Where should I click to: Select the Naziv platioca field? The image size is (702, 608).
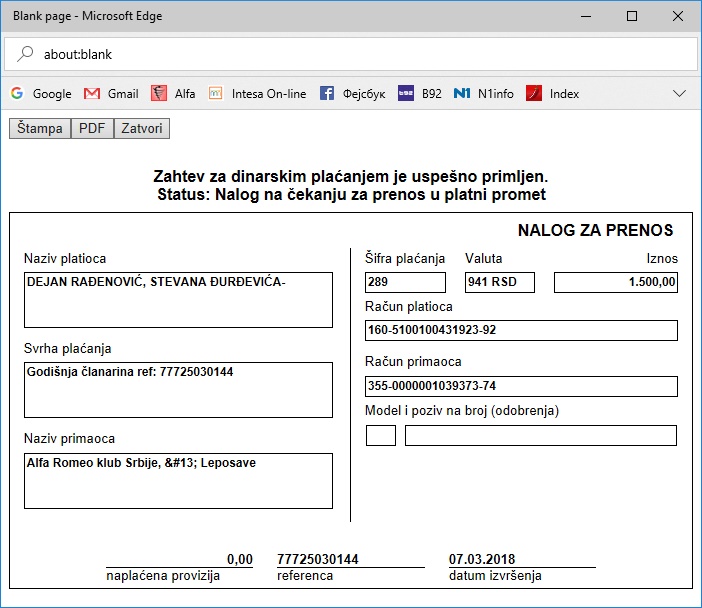179,300
